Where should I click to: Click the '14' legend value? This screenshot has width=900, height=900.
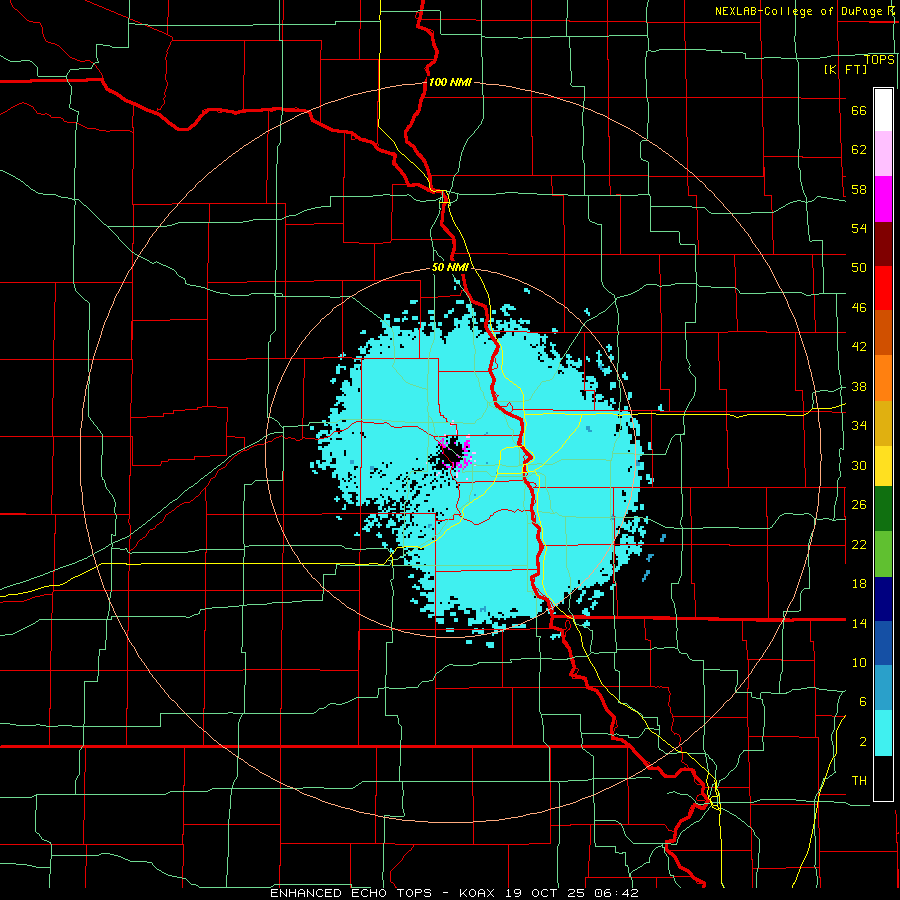tap(859, 623)
